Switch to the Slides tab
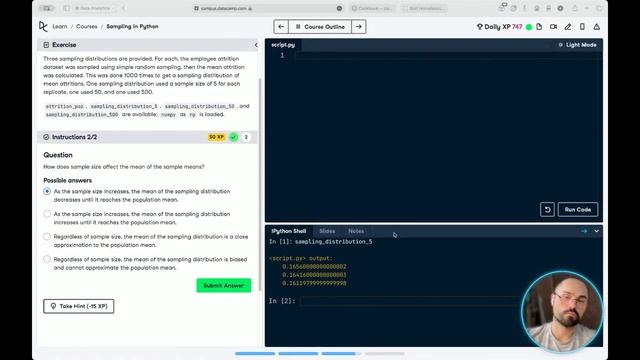Image resolution: width=640 pixels, height=360 pixels. (x=327, y=231)
